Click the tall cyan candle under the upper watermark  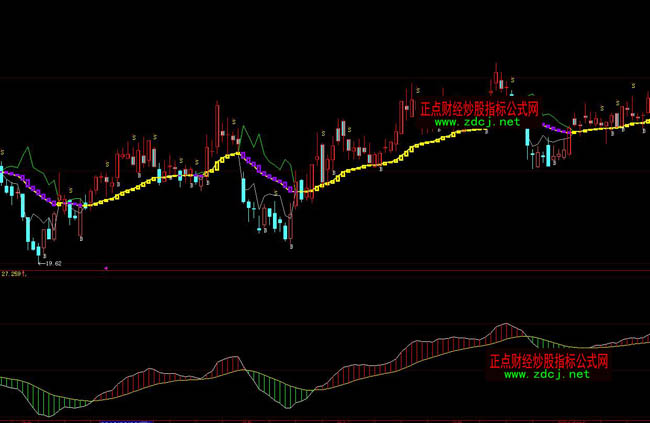529,143
